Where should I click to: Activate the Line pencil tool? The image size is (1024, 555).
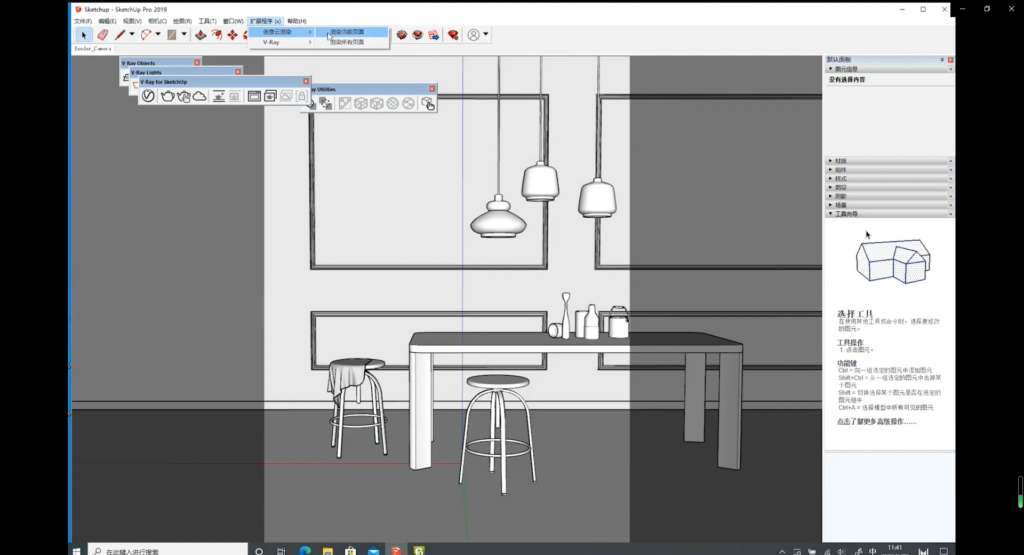(120, 35)
